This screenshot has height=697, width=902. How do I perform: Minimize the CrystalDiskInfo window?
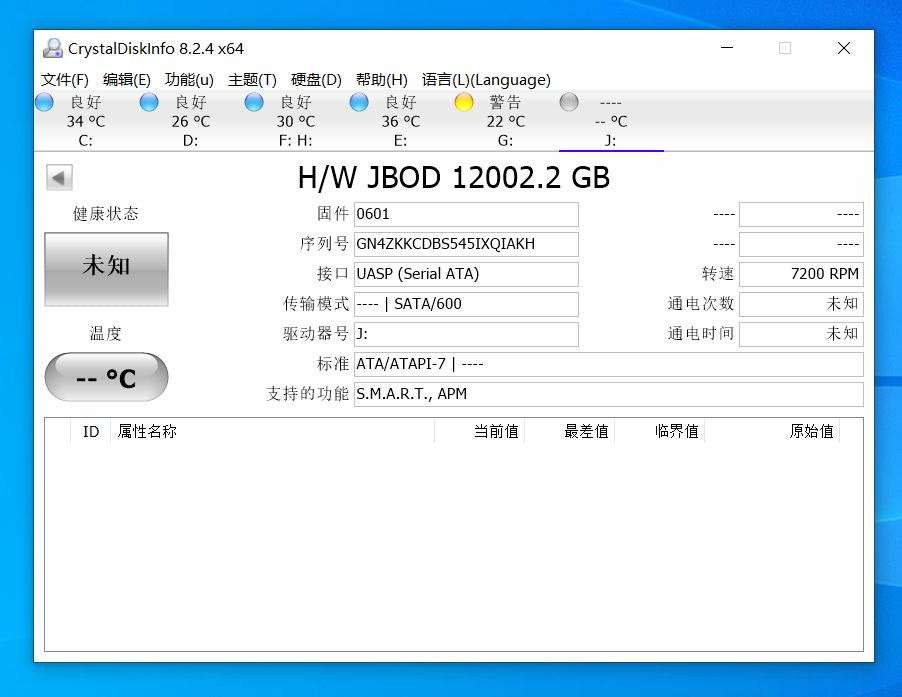(727, 48)
